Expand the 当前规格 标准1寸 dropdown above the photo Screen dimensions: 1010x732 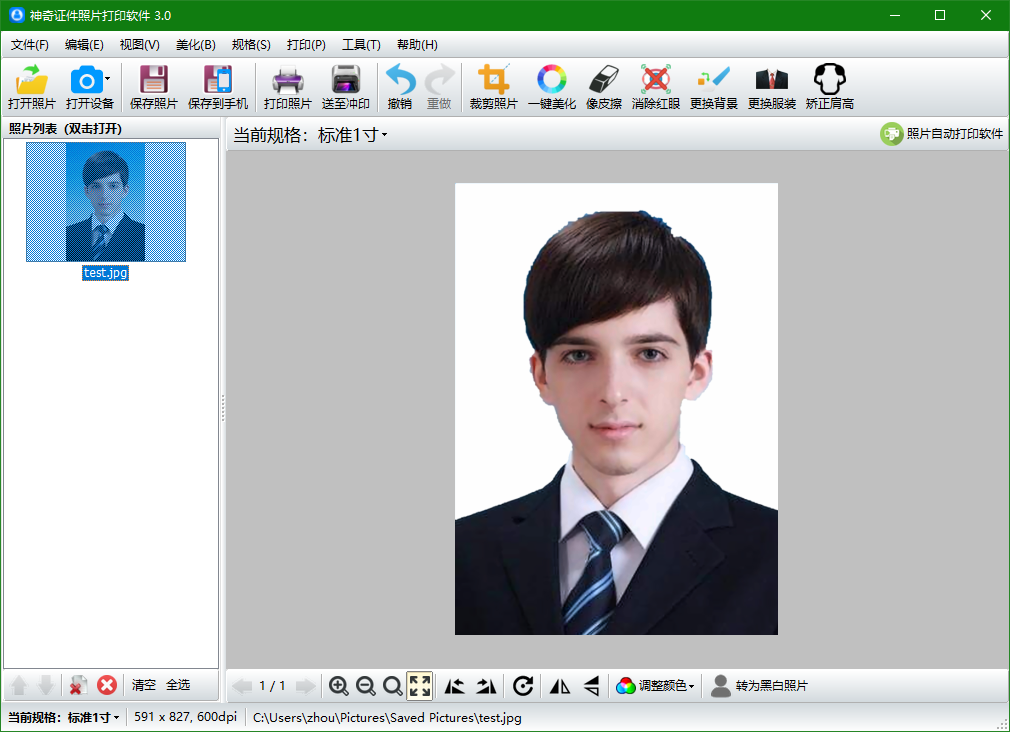click(352, 135)
